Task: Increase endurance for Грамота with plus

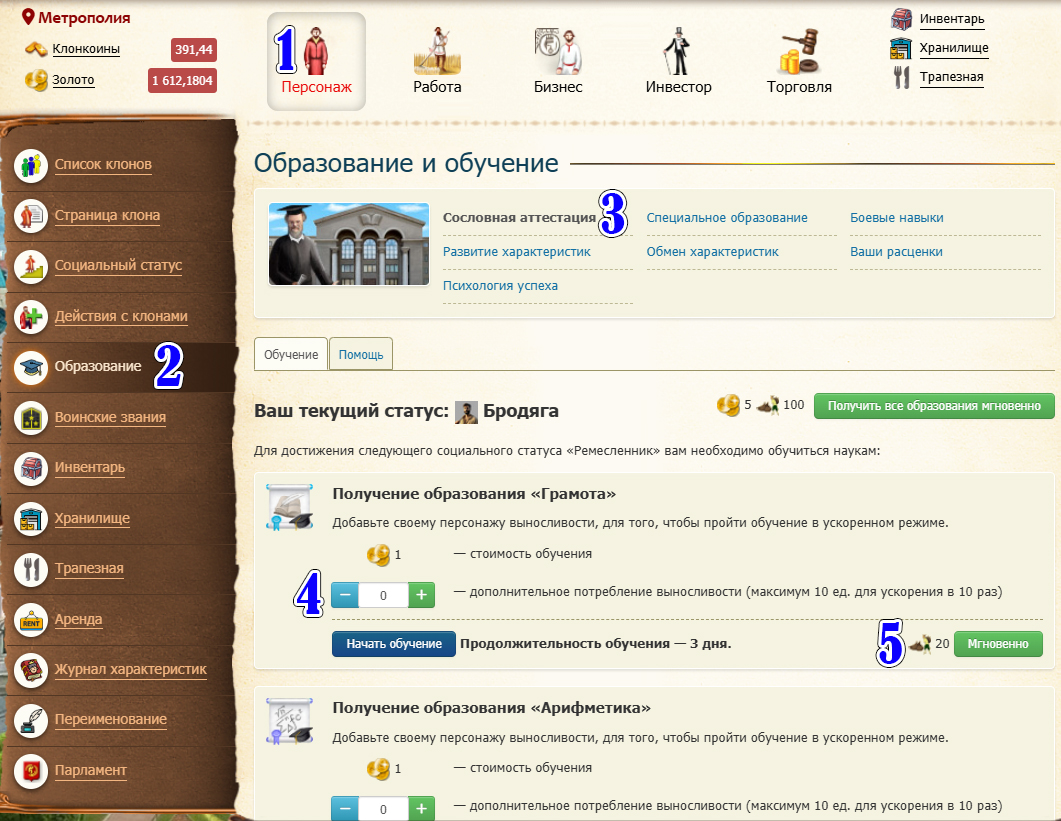Action: [421, 595]
